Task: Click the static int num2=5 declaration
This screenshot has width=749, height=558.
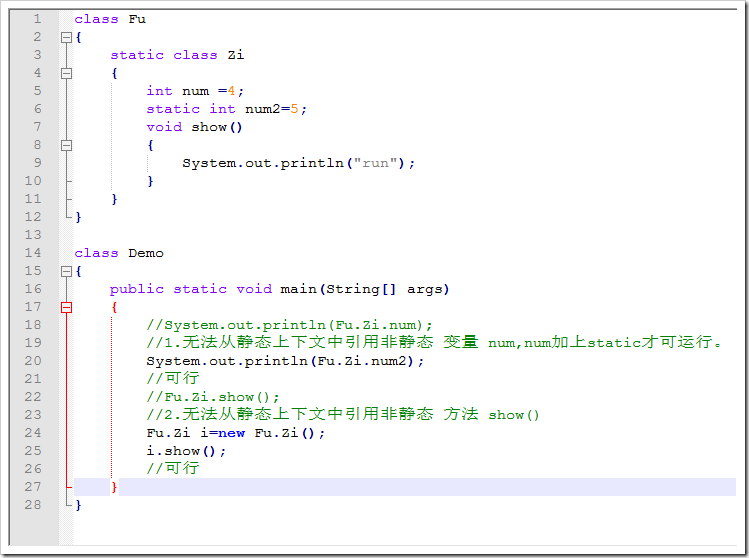Action: point(226,109)
